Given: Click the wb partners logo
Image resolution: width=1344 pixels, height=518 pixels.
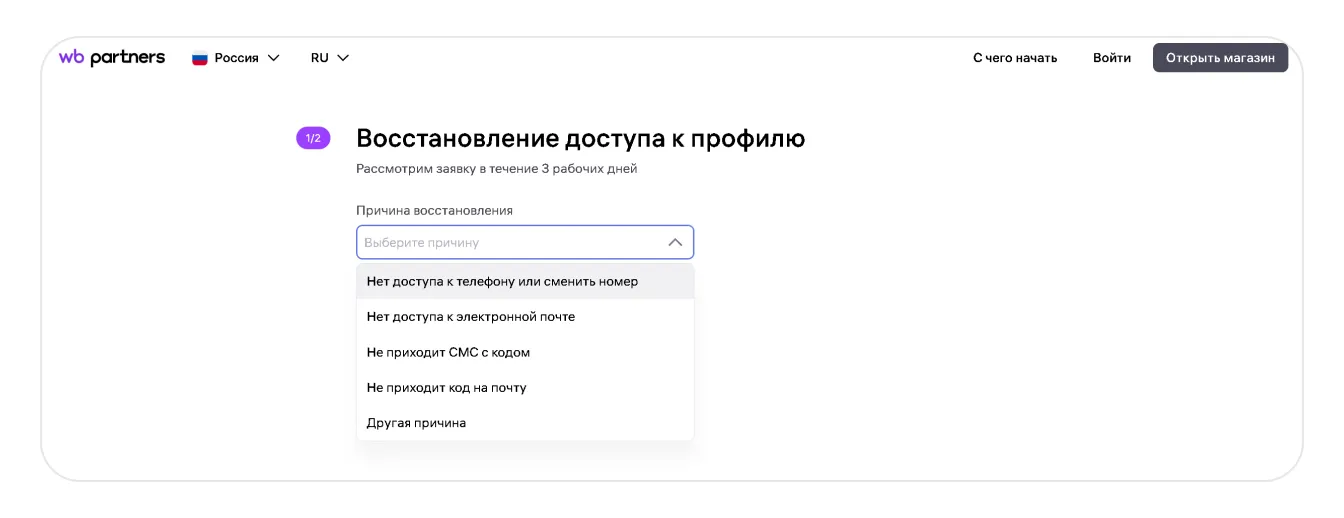Looking at the screenshot, I should coord(111,58).
